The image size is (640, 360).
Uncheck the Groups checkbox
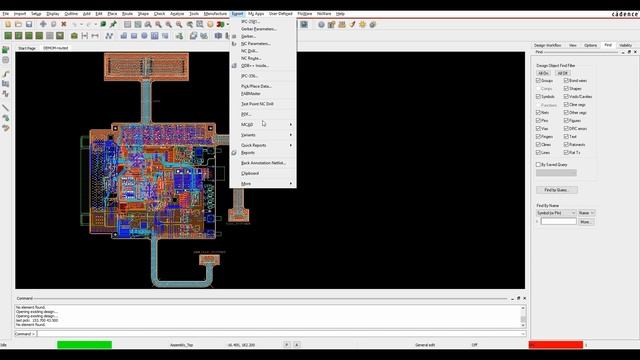538,80
